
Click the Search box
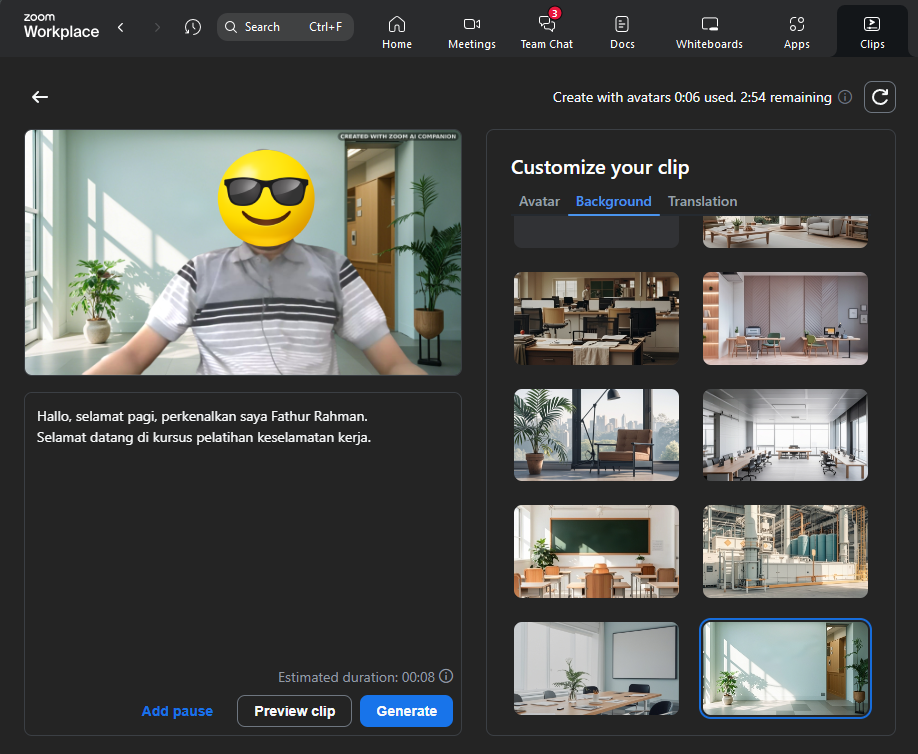(x=285, y=27)
